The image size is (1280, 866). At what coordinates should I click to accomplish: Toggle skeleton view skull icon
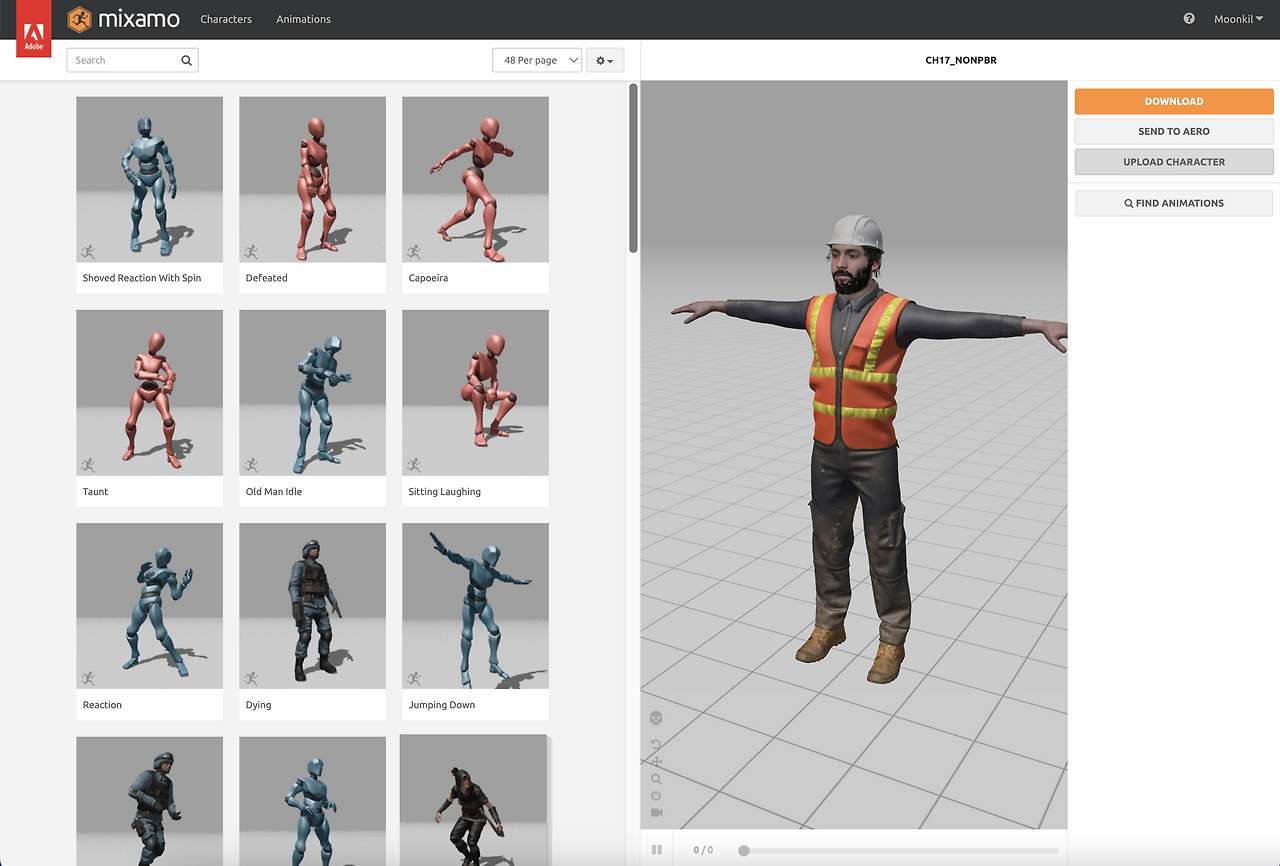656,718
